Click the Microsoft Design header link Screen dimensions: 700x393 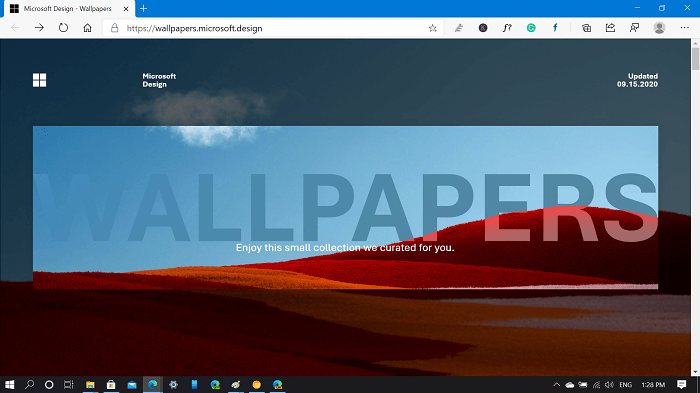tap(159, 80)
